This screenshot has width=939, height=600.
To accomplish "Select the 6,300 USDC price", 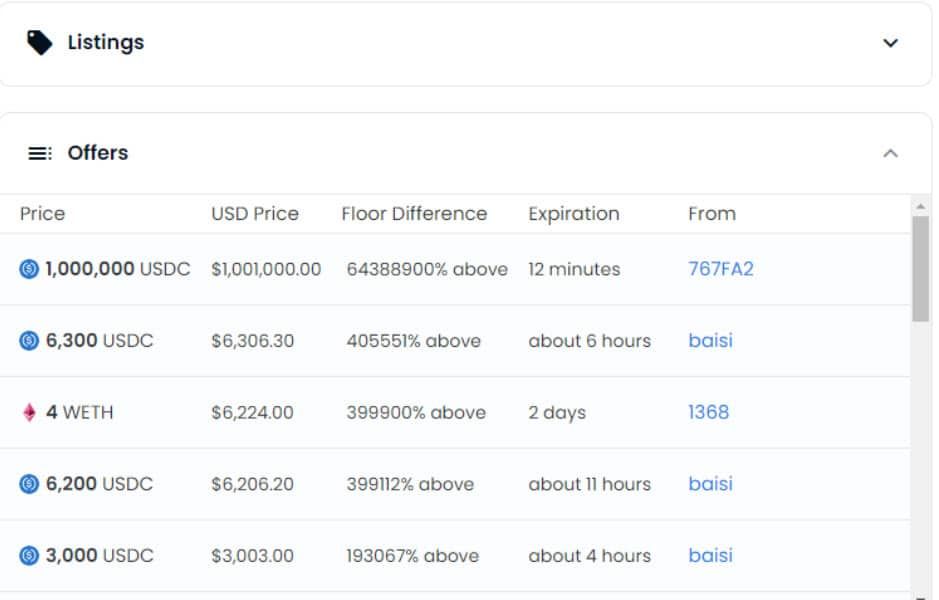I will click(99, 341).
